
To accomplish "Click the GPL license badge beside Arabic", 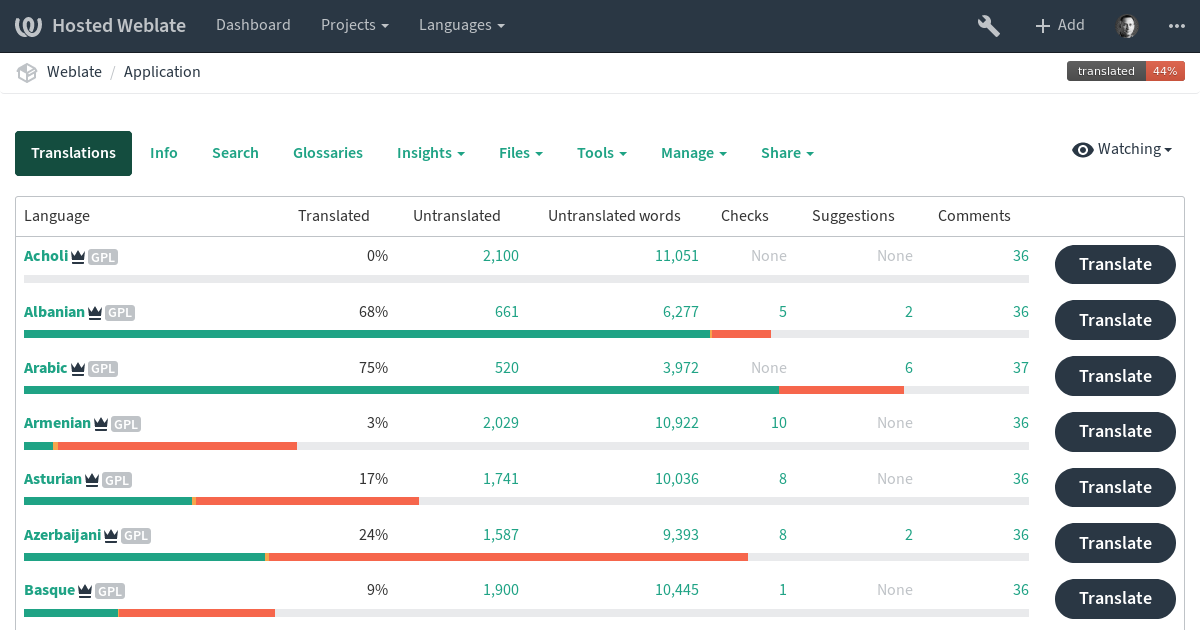I will click(103, 369).
